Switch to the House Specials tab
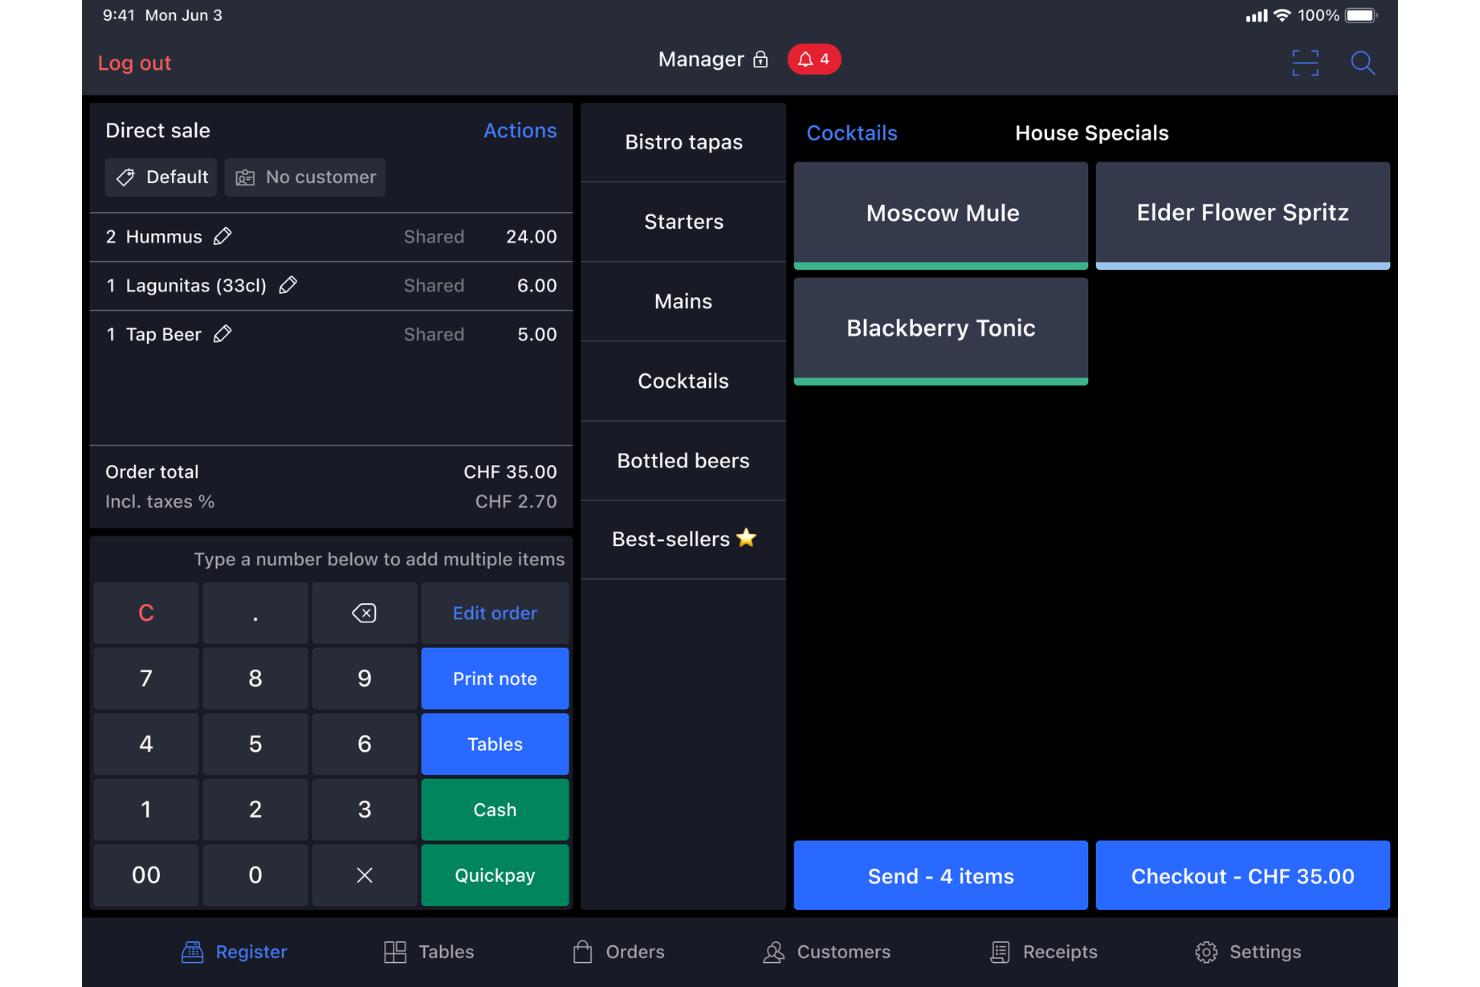 pyautogui.click(x=1091, y=132)
